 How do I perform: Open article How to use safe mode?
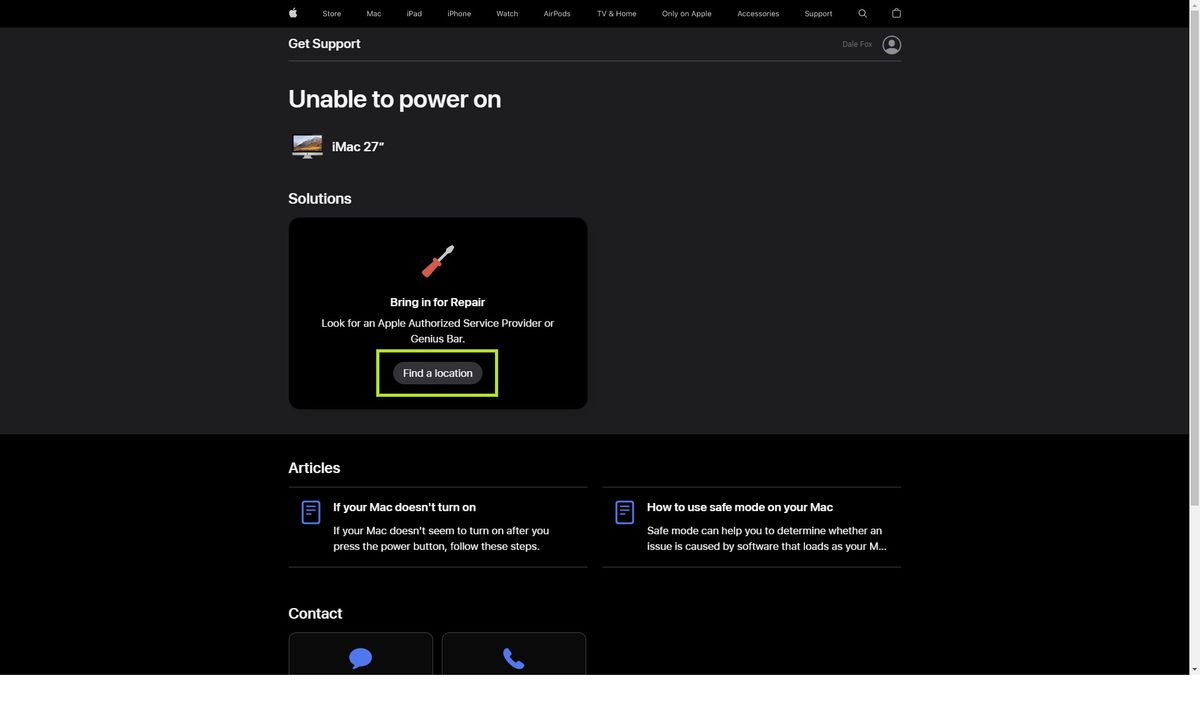(x=740, y=506)
